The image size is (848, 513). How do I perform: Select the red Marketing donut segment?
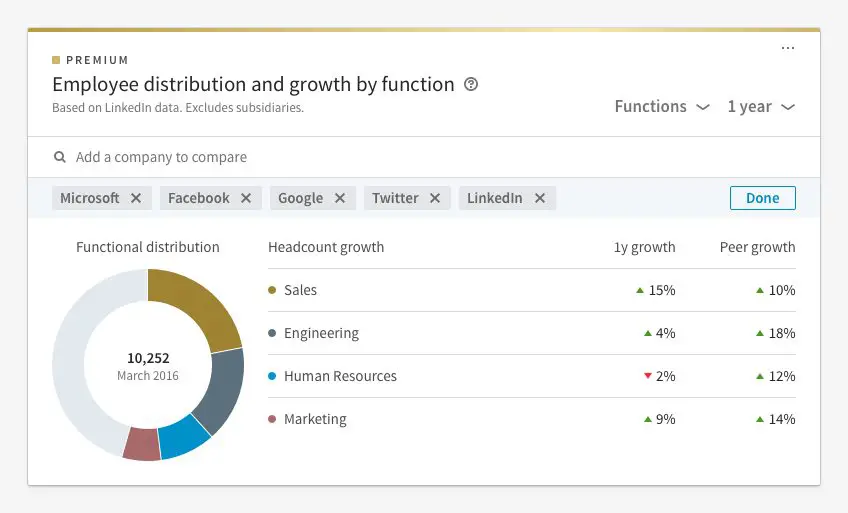142,445
